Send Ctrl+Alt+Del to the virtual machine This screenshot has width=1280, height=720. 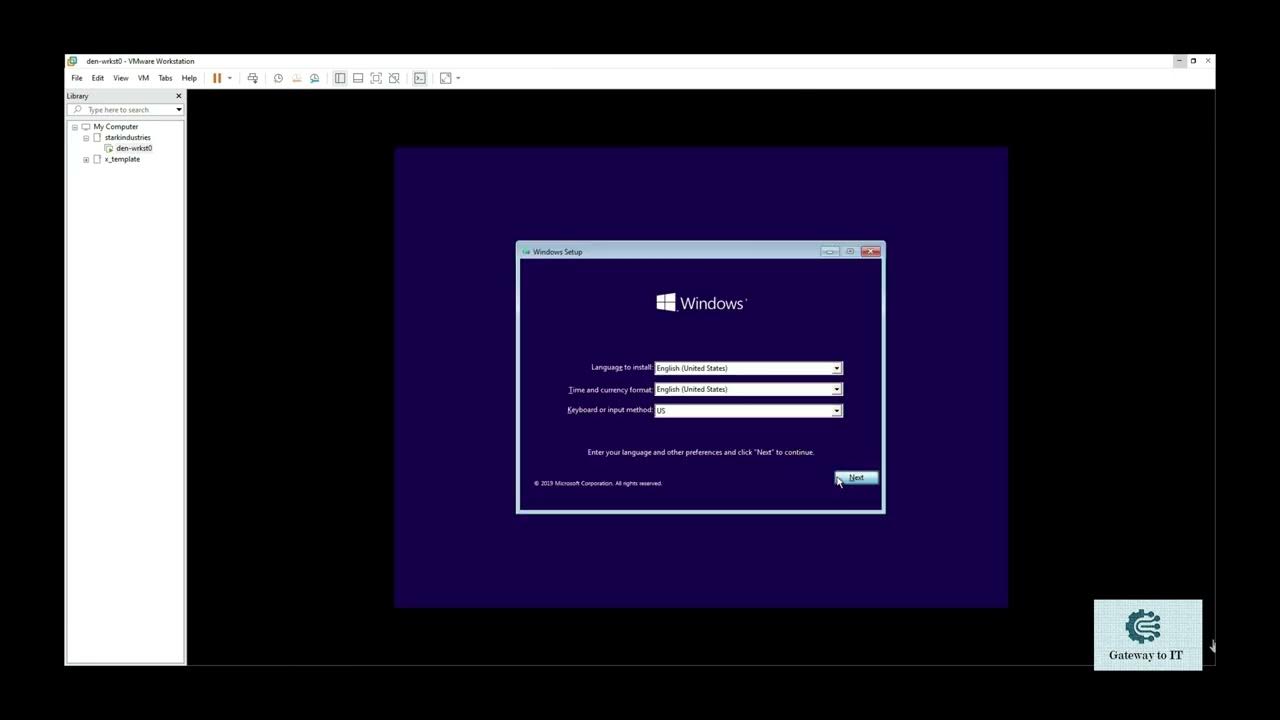coord(252,78)
